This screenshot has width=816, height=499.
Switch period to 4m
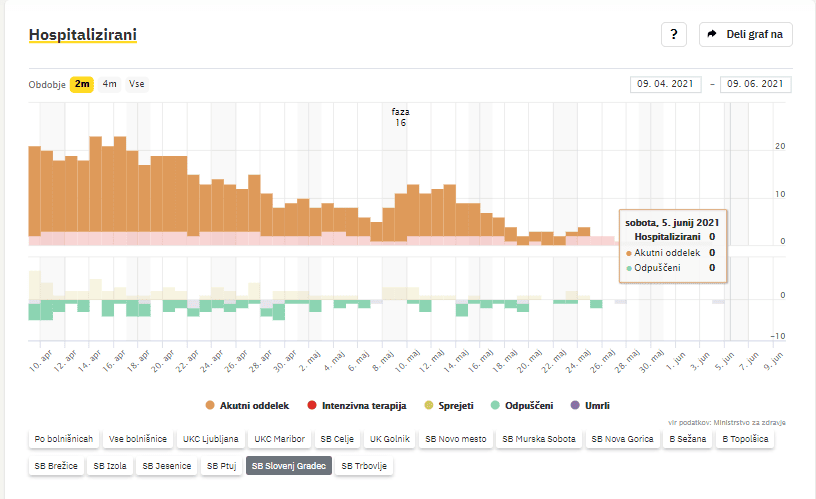point(109,84)
